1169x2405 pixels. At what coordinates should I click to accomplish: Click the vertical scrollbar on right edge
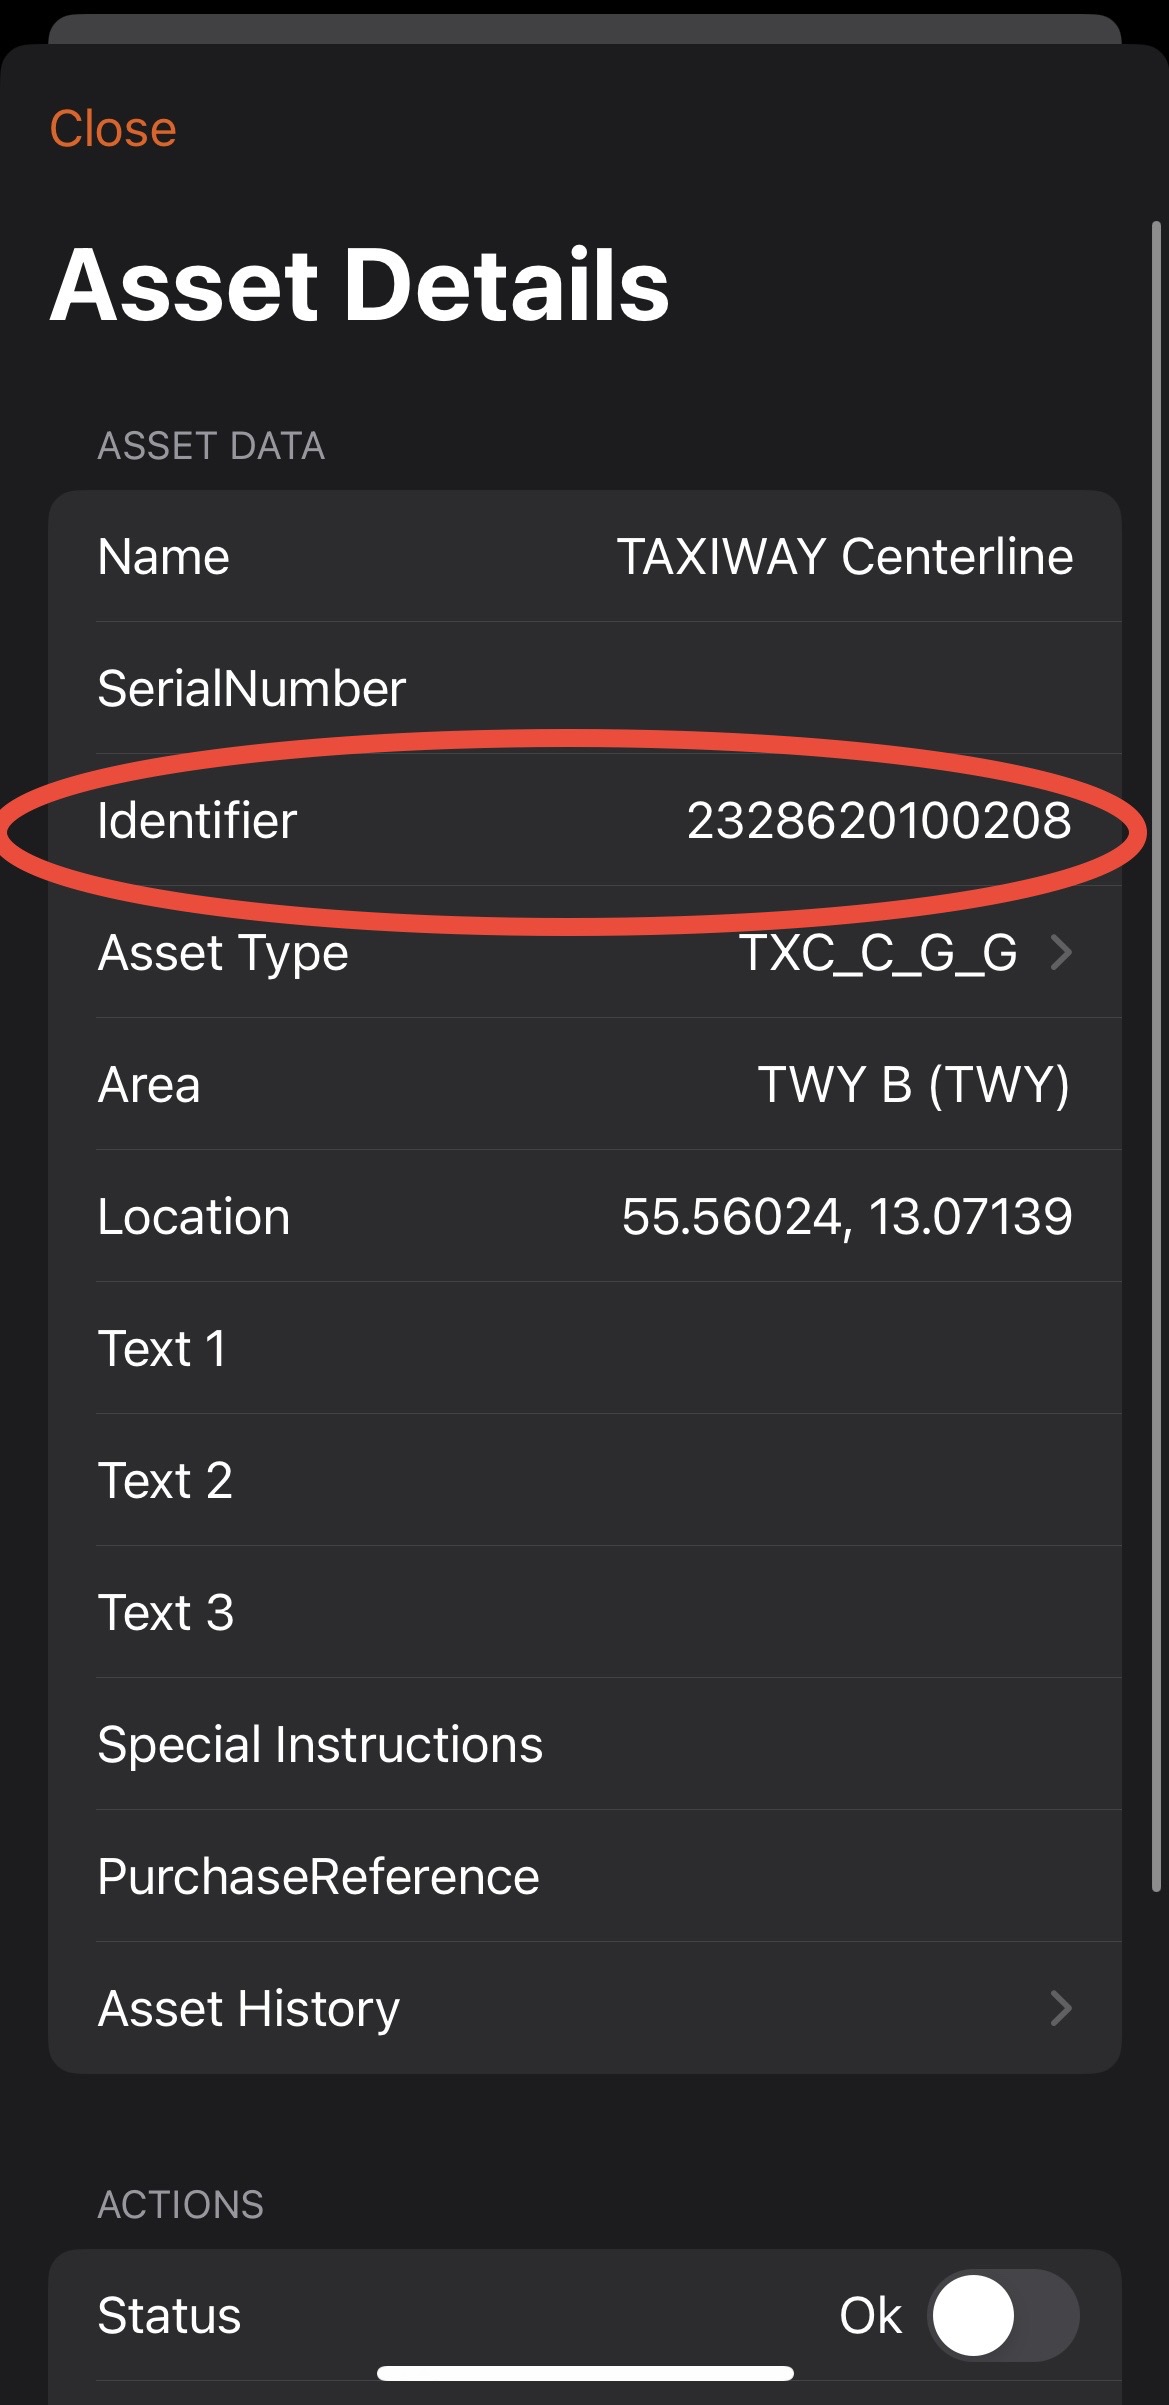click(1156, 1055)
